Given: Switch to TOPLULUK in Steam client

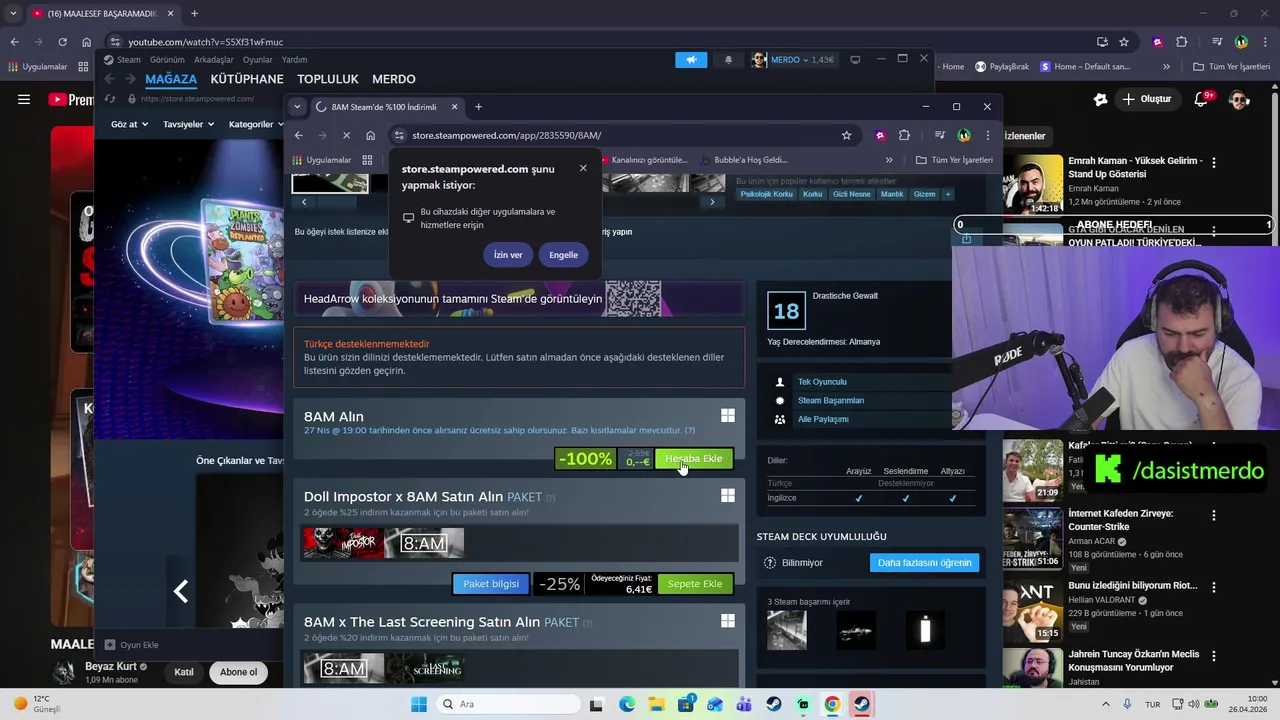Looking at the screenshot, I should 328,79.
